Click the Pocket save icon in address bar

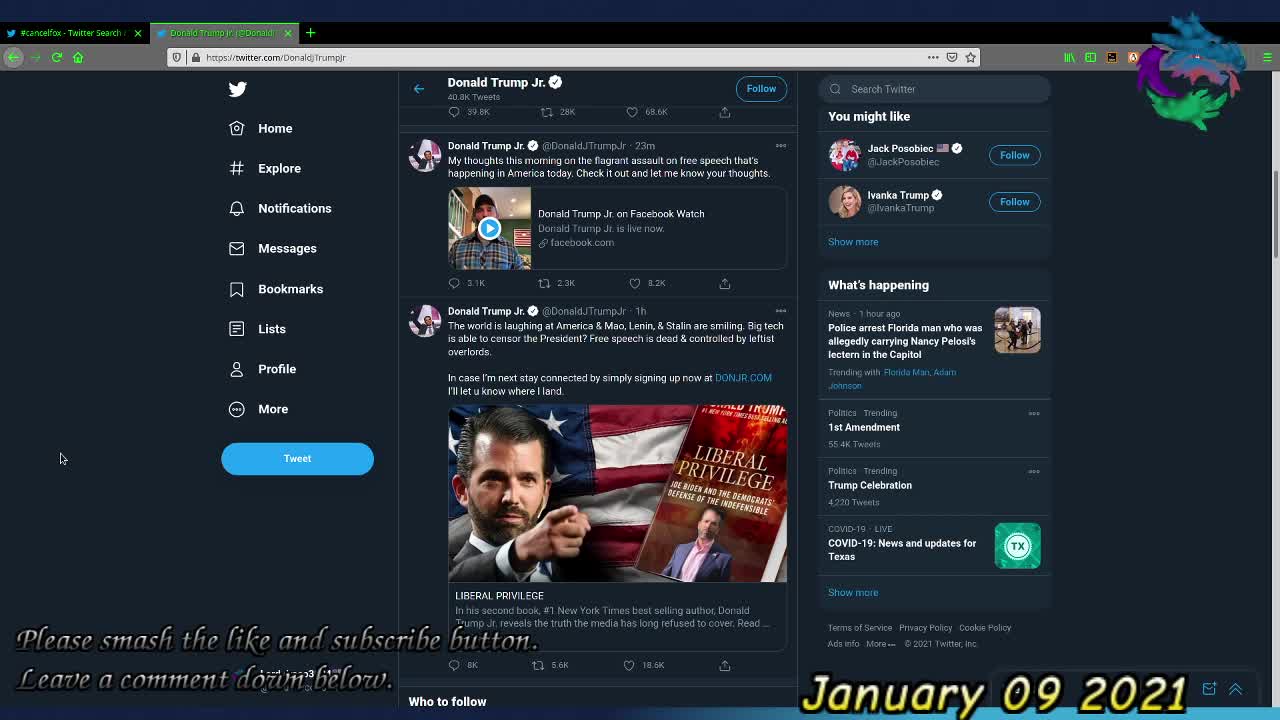click(952, 57)
